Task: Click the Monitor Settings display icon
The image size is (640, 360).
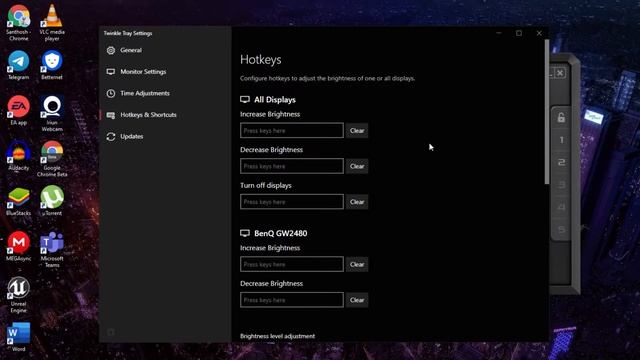Action: click(111, 72)
